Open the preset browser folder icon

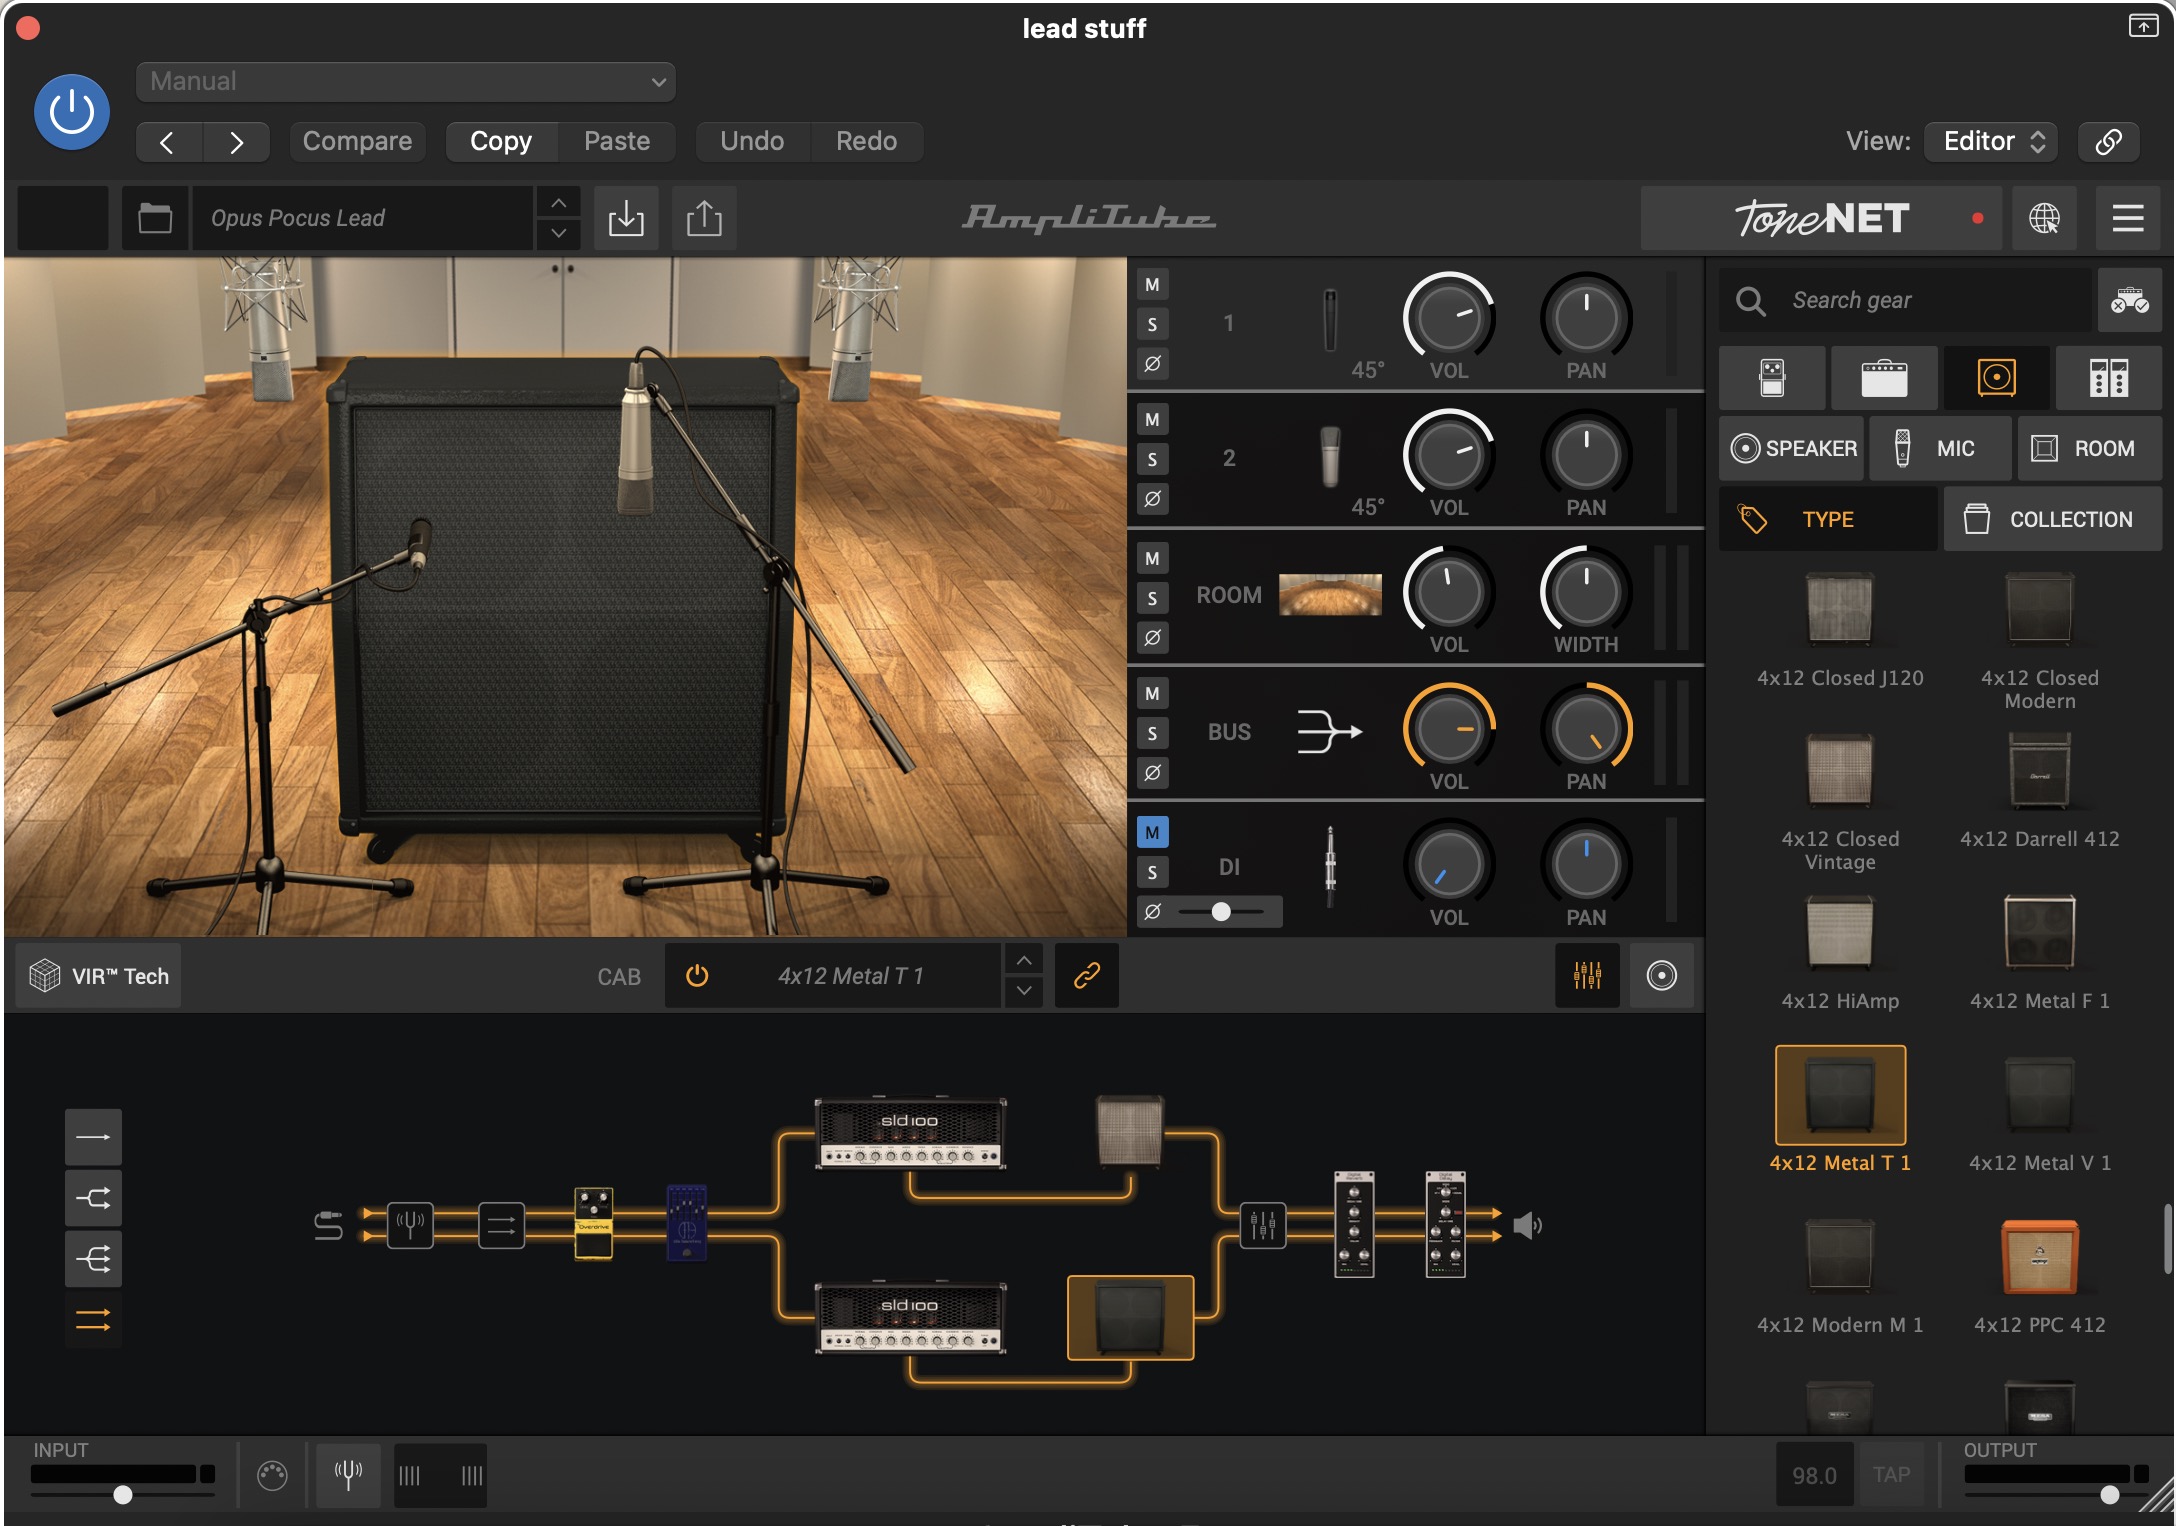click(155, 218)
